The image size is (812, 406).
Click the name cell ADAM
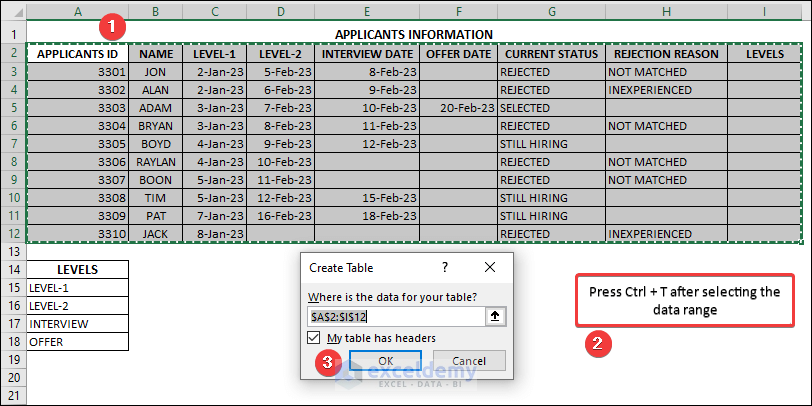(x=156, y=108)
